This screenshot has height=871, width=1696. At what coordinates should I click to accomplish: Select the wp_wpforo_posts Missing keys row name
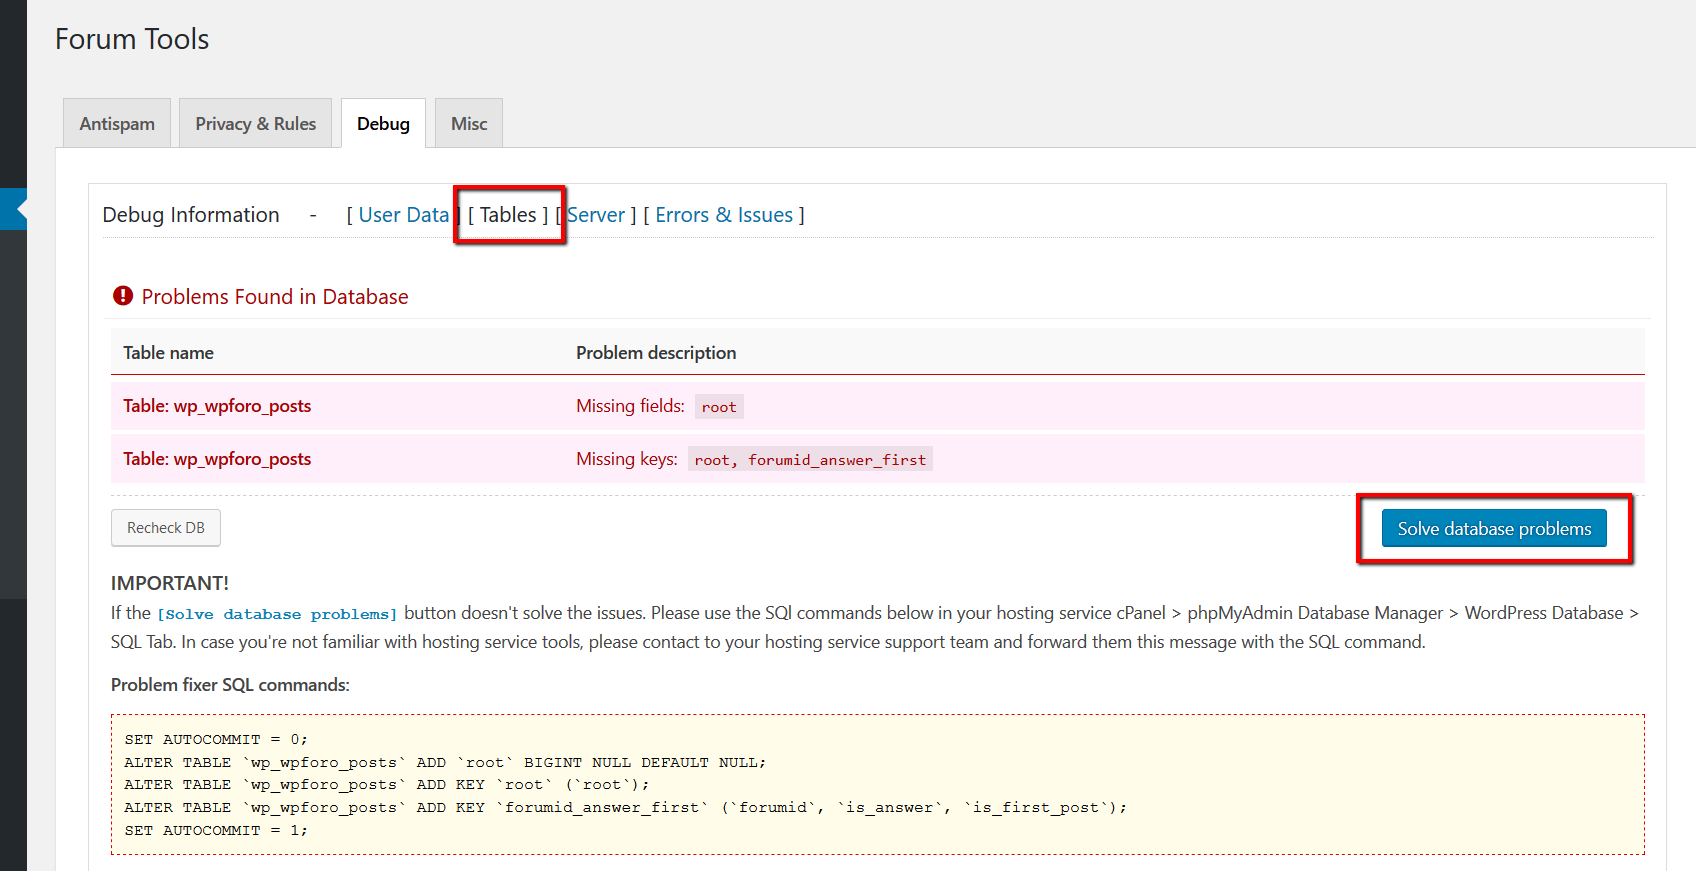point(217,459)
